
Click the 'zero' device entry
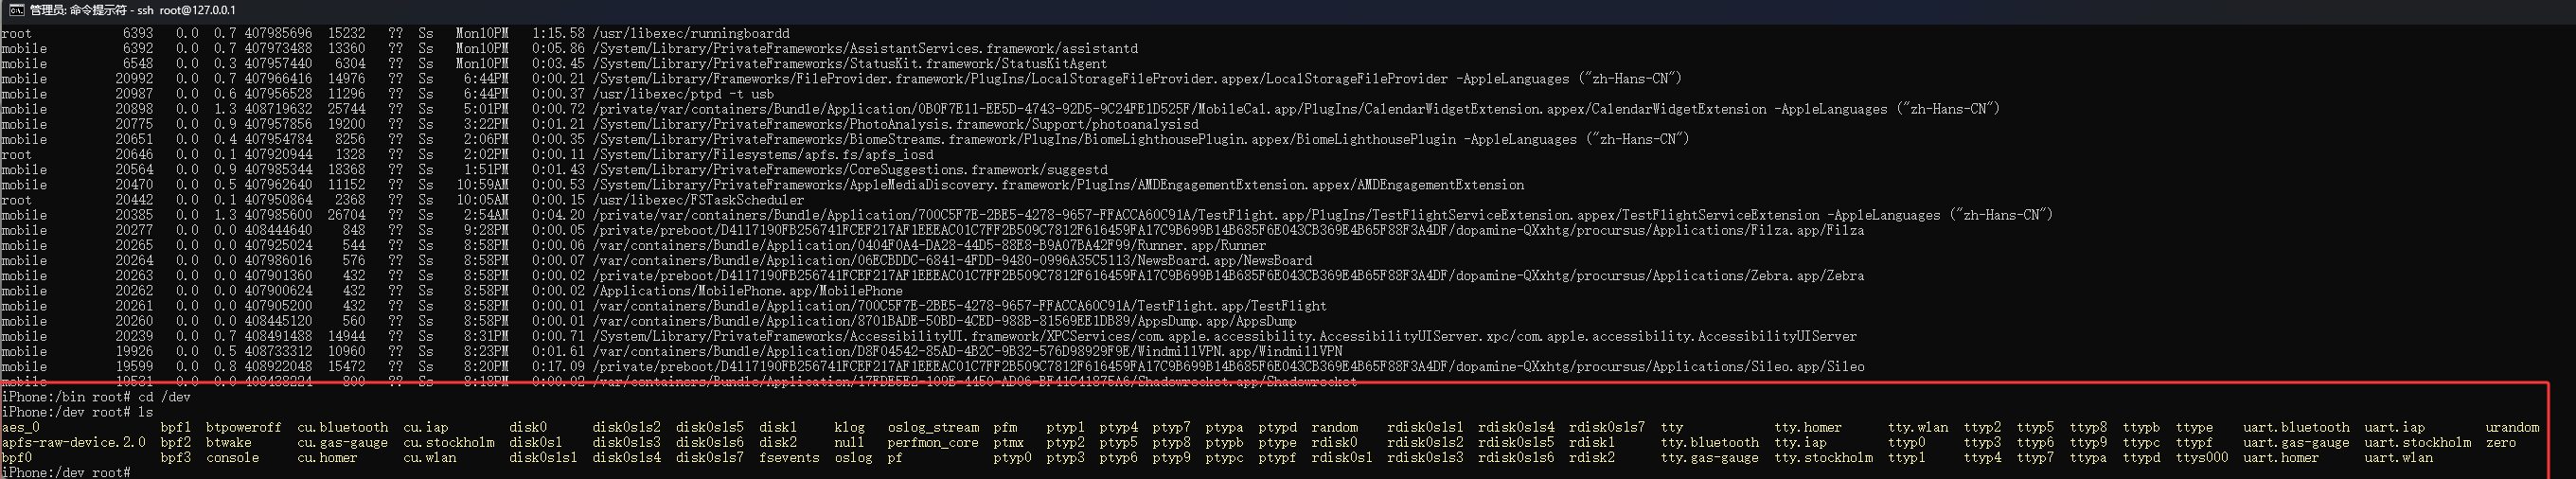[x=2502, y=442]
